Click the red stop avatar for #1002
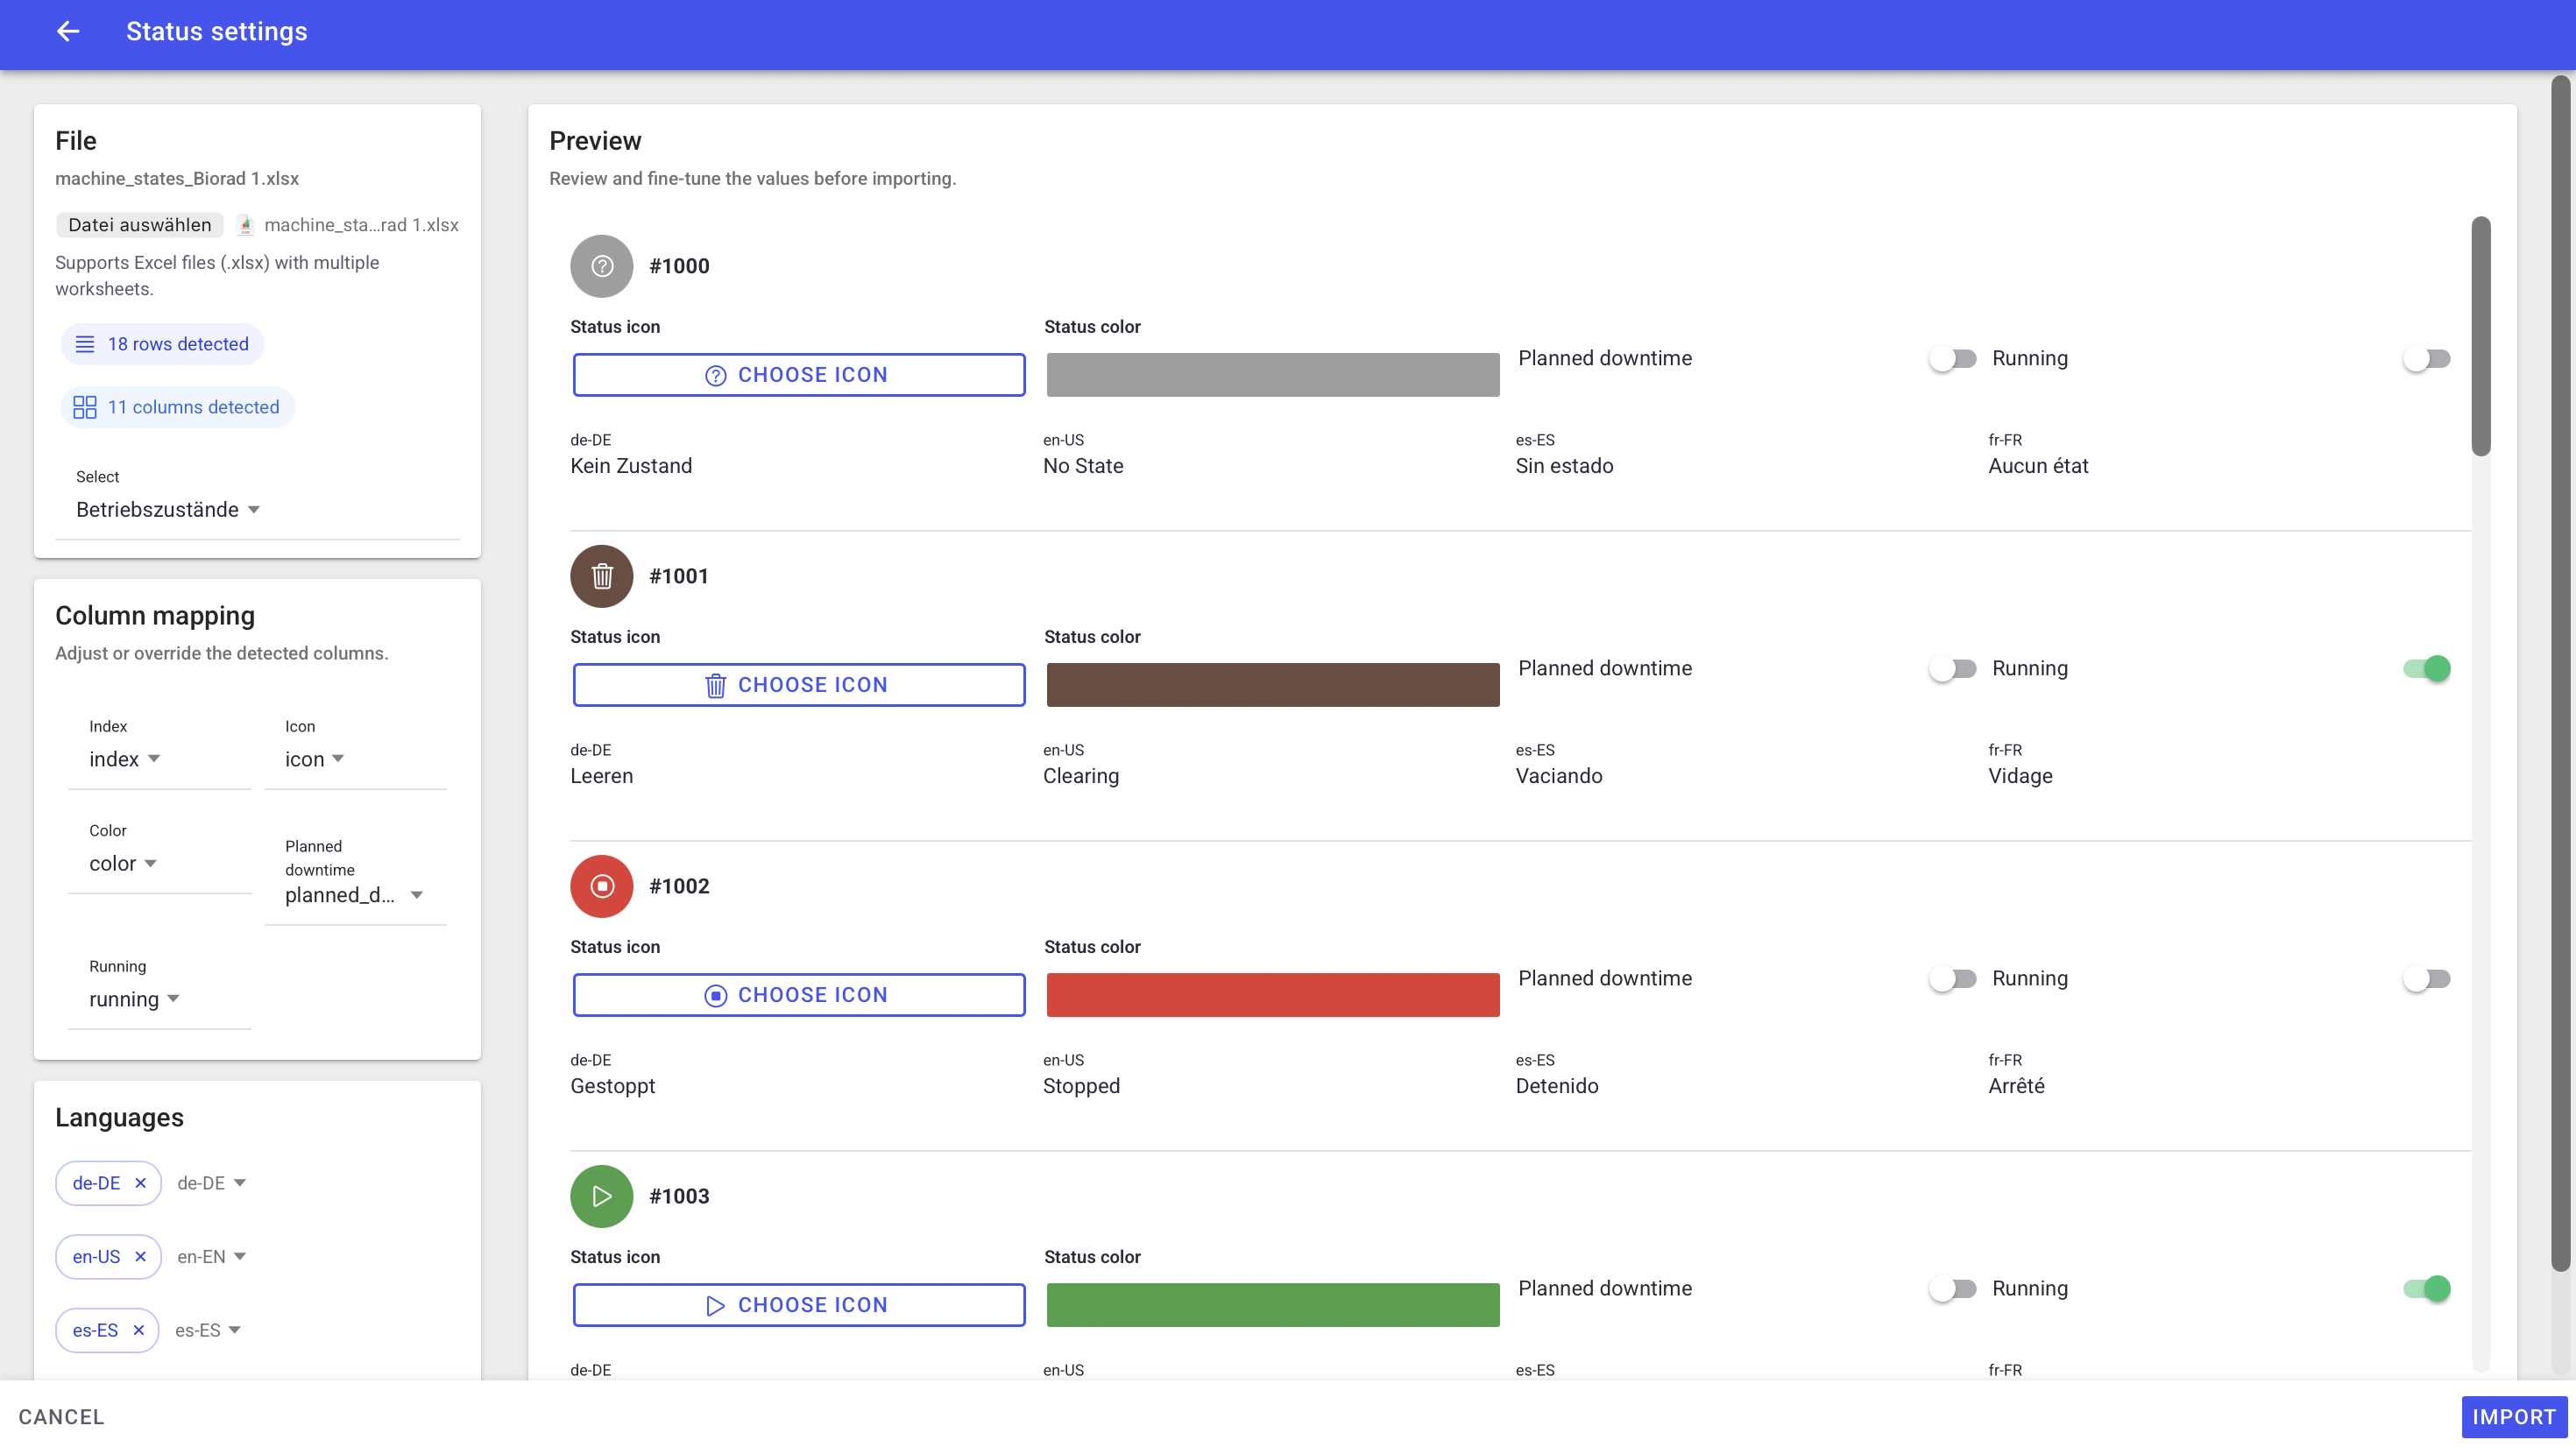The width and height of the screenshot is (2576, 1454). [601, 886]
